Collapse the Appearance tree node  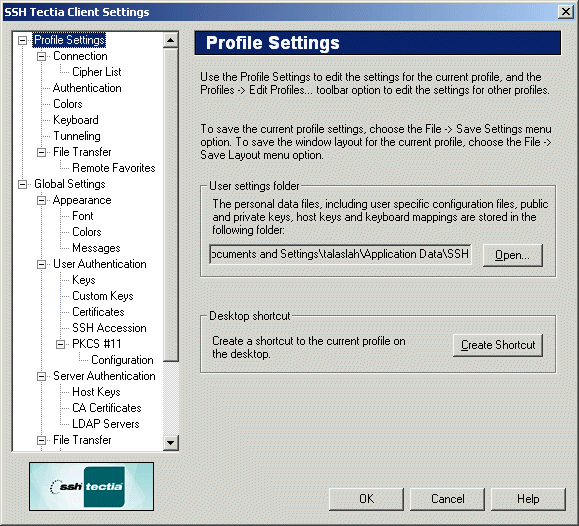tap(42, 200)
